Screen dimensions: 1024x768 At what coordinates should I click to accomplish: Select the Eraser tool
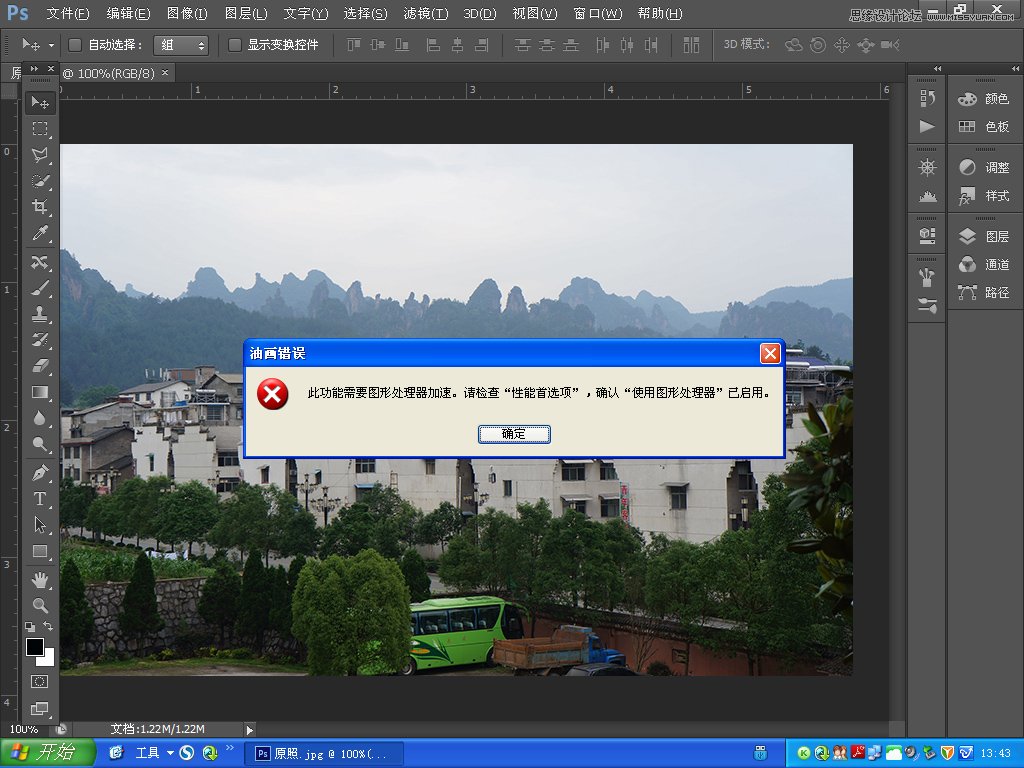40,366
